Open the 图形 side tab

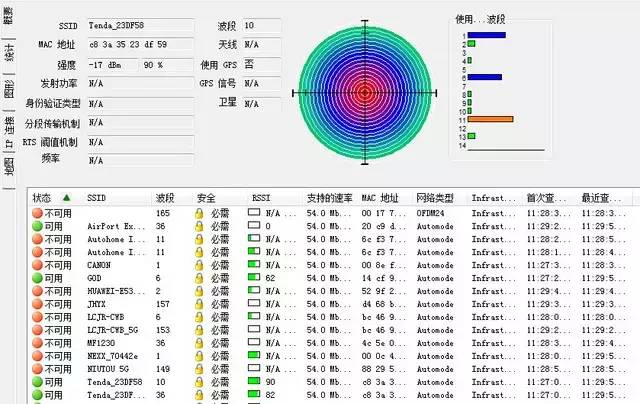(x=9, y=89)
